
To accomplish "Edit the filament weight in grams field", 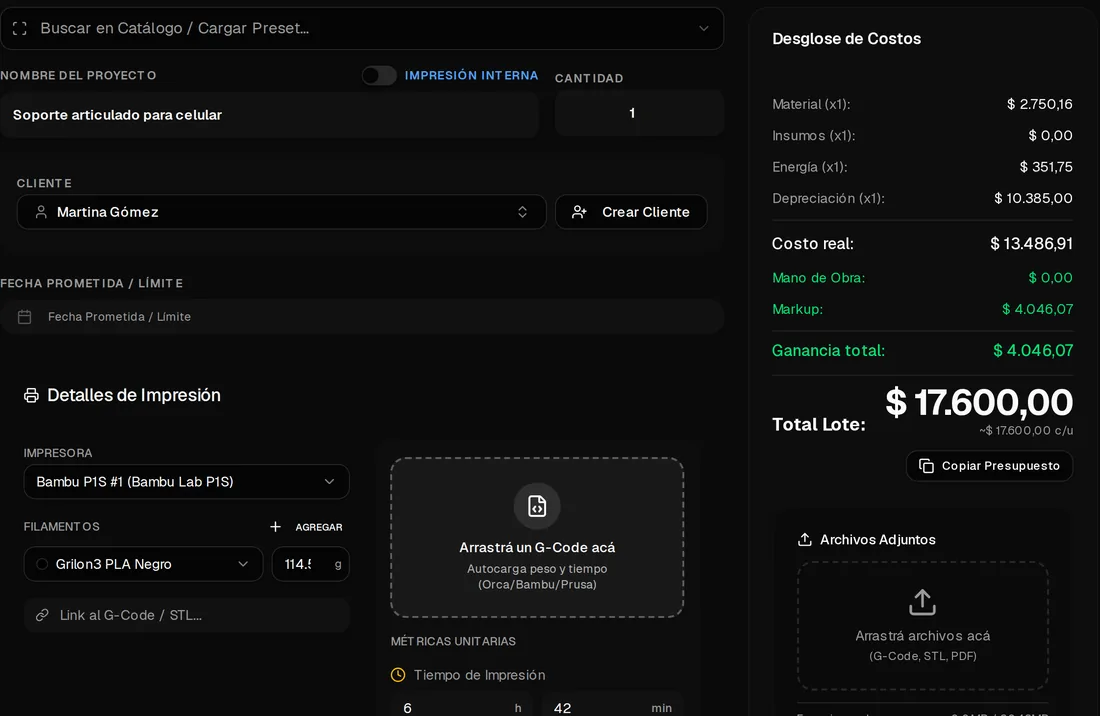I will tap(311, 564).
